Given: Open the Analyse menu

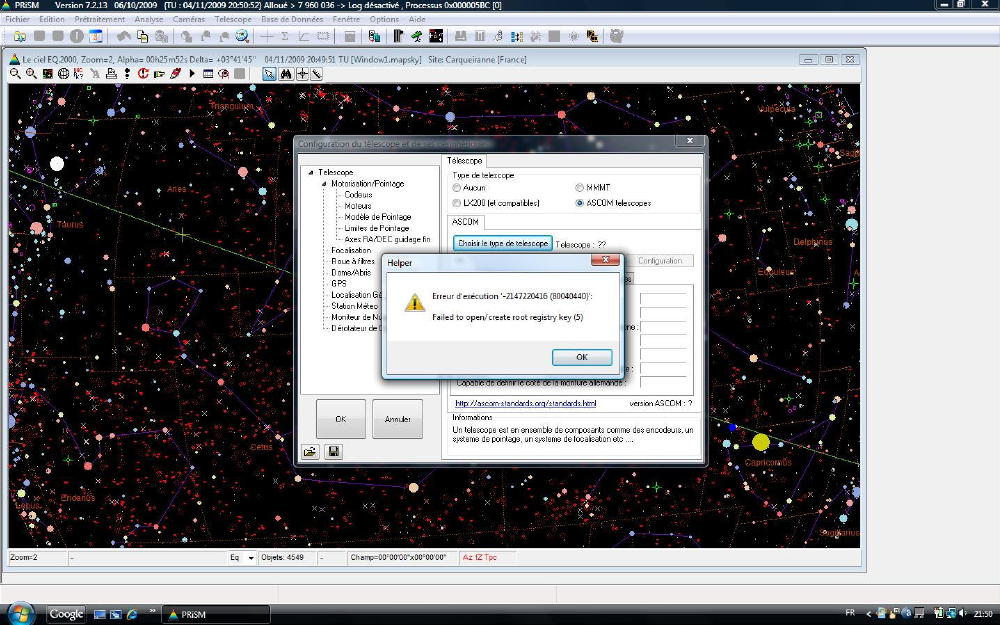Looking at the screenshot, I should (x=148, y=19).
